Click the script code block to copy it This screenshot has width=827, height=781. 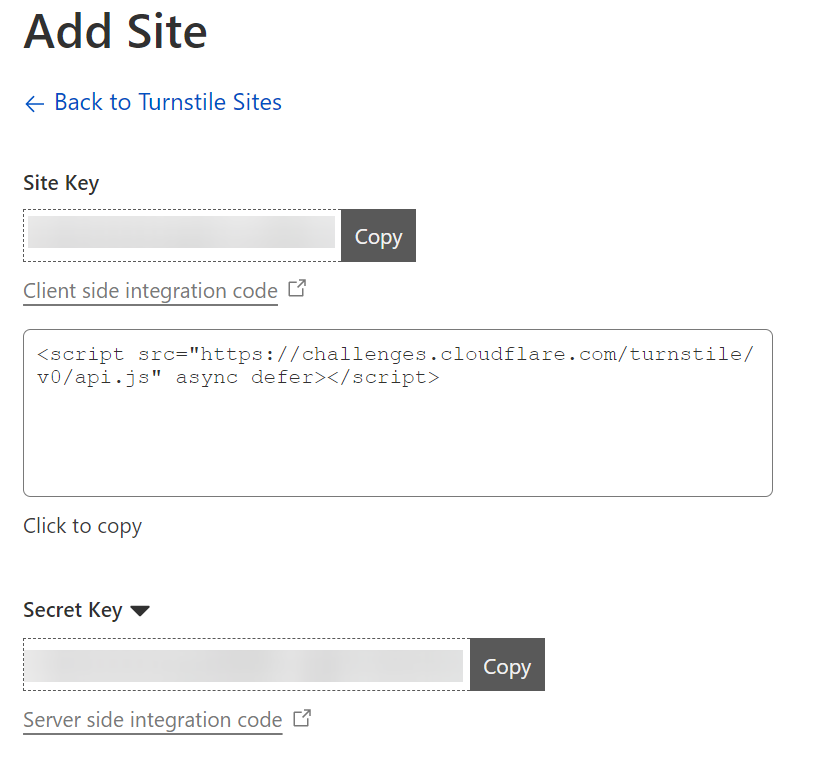click(397, 412)
